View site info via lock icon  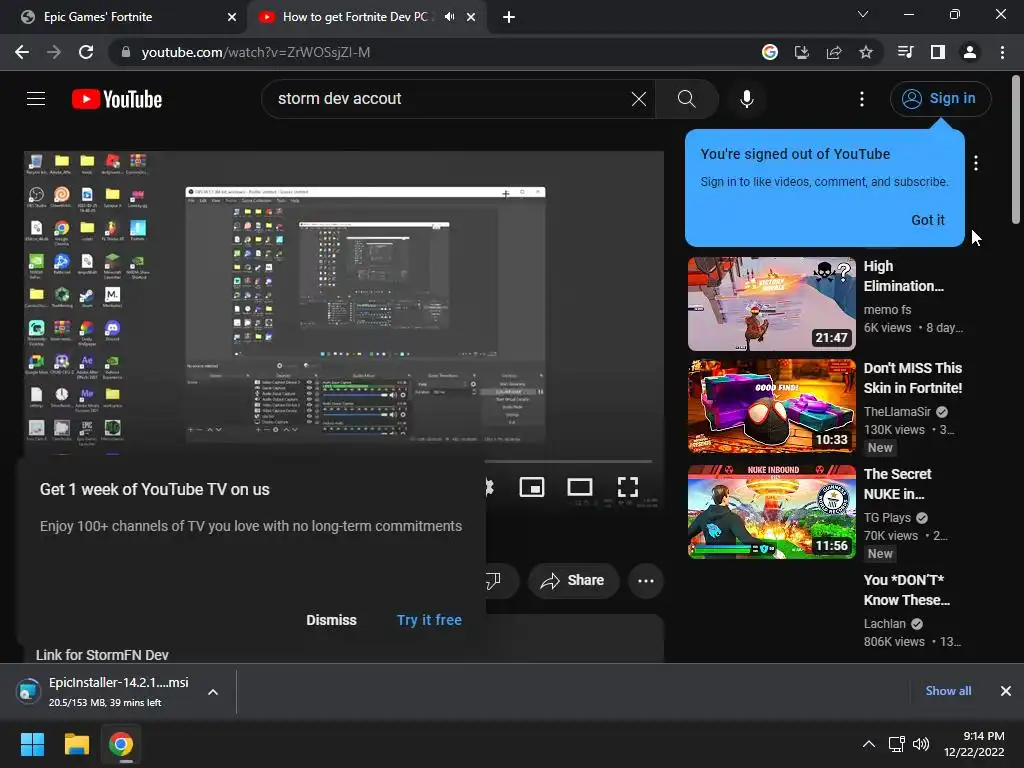pos(126,52)
